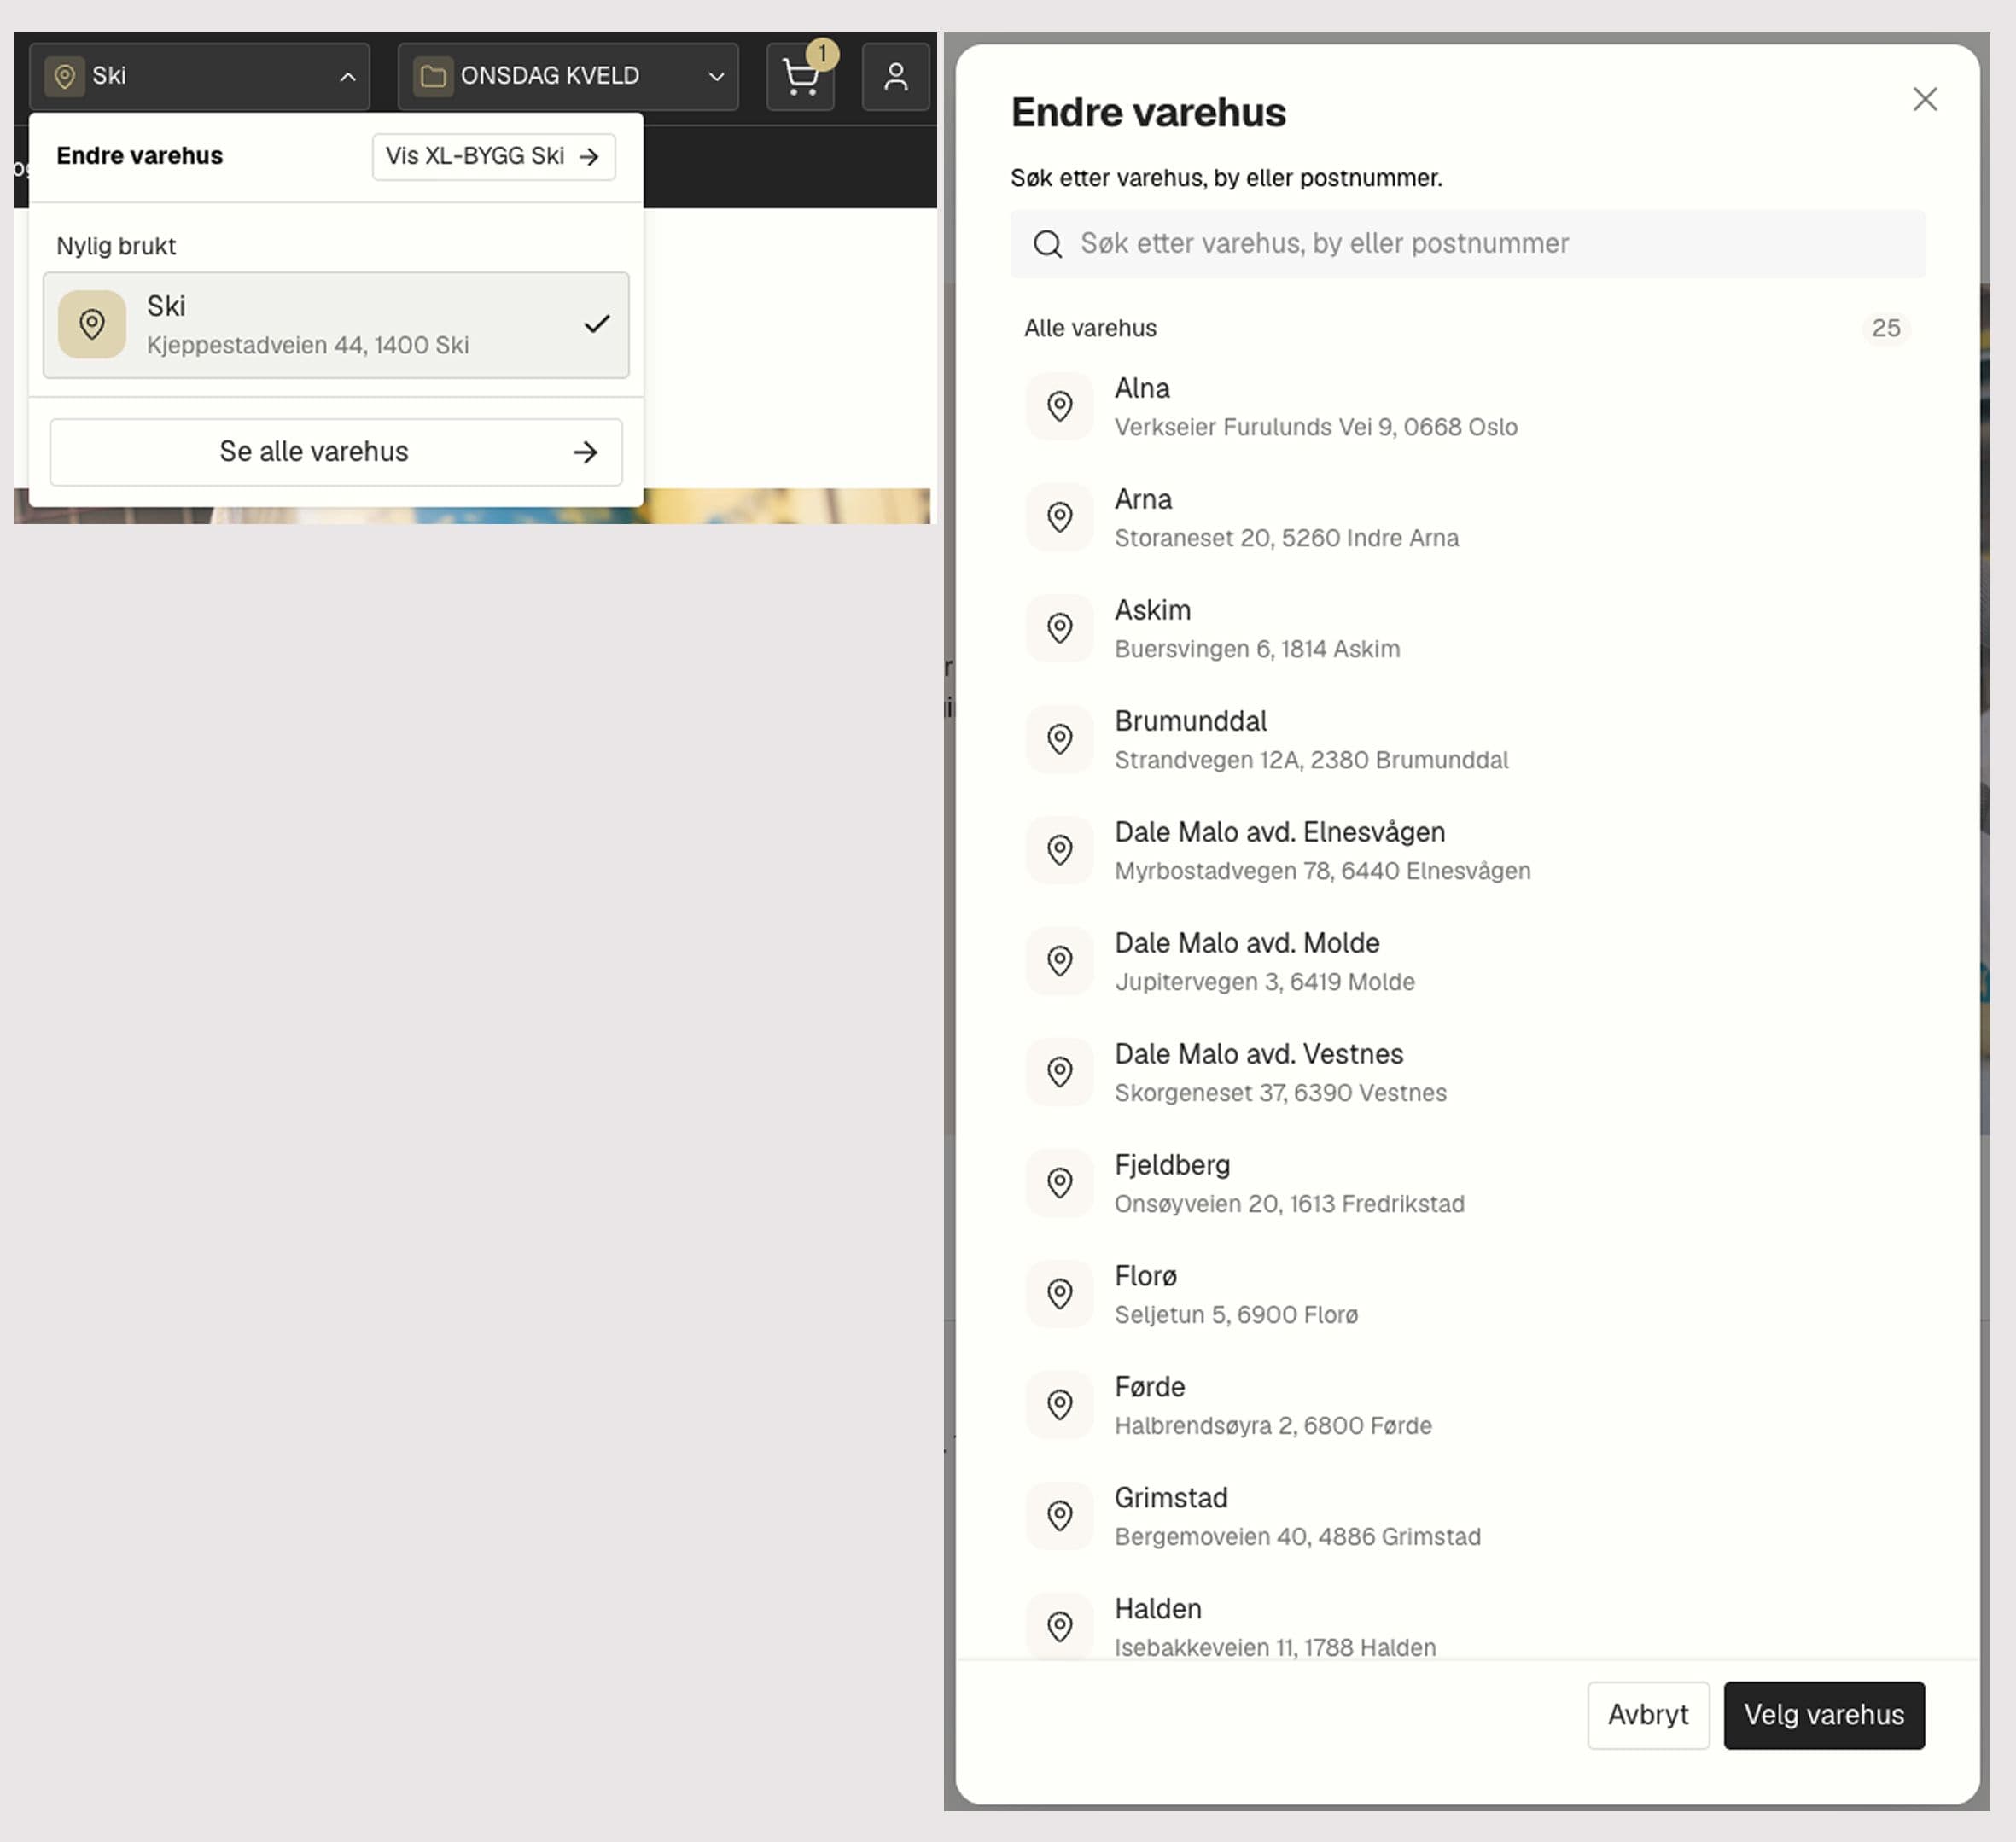This screenshot has height=1842, width=2016.
Task: Select the Førde warehouse
Action: click(x=1467, y=1406)
